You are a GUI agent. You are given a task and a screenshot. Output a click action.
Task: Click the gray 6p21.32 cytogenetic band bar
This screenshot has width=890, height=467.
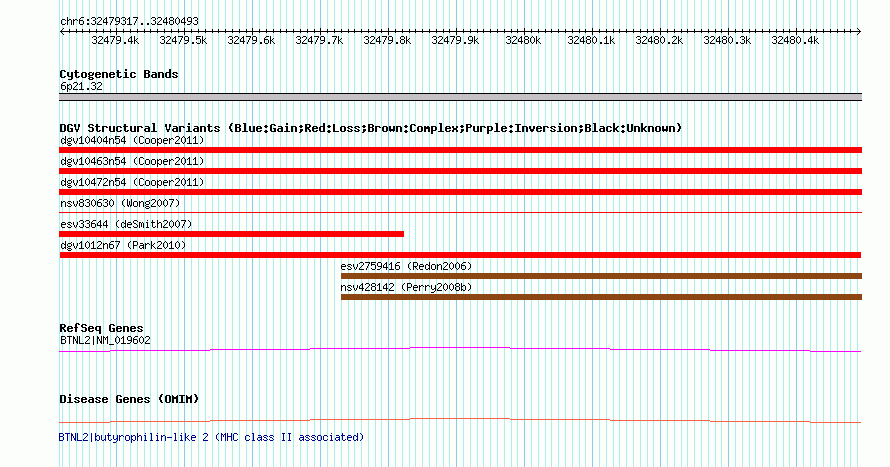(x=460, y=97)
